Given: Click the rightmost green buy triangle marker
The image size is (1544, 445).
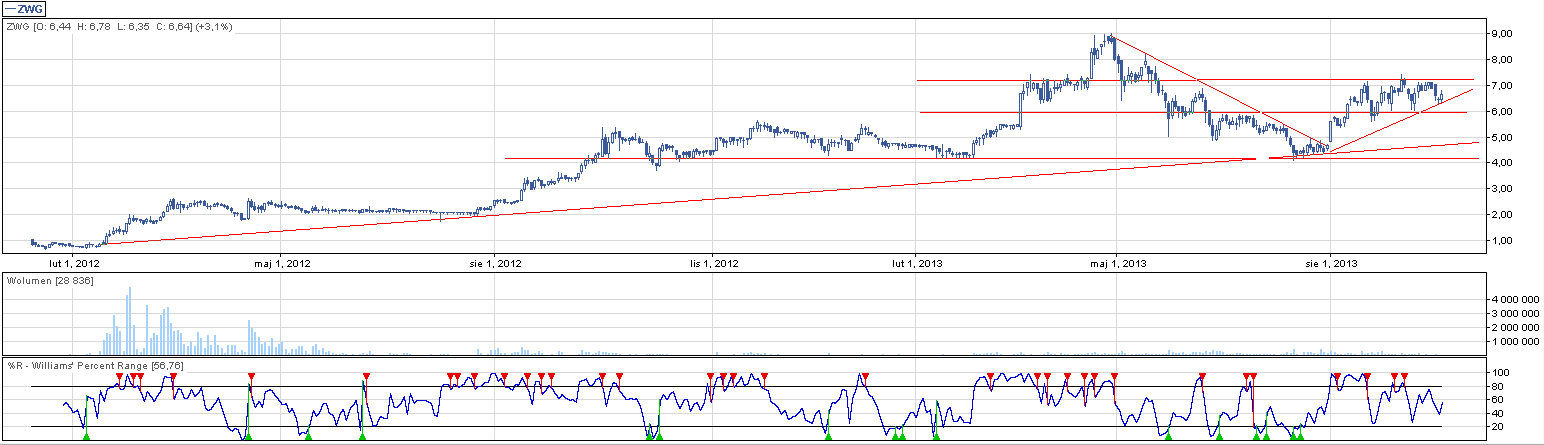Looking at the screenshot, I should (1300, 436).
